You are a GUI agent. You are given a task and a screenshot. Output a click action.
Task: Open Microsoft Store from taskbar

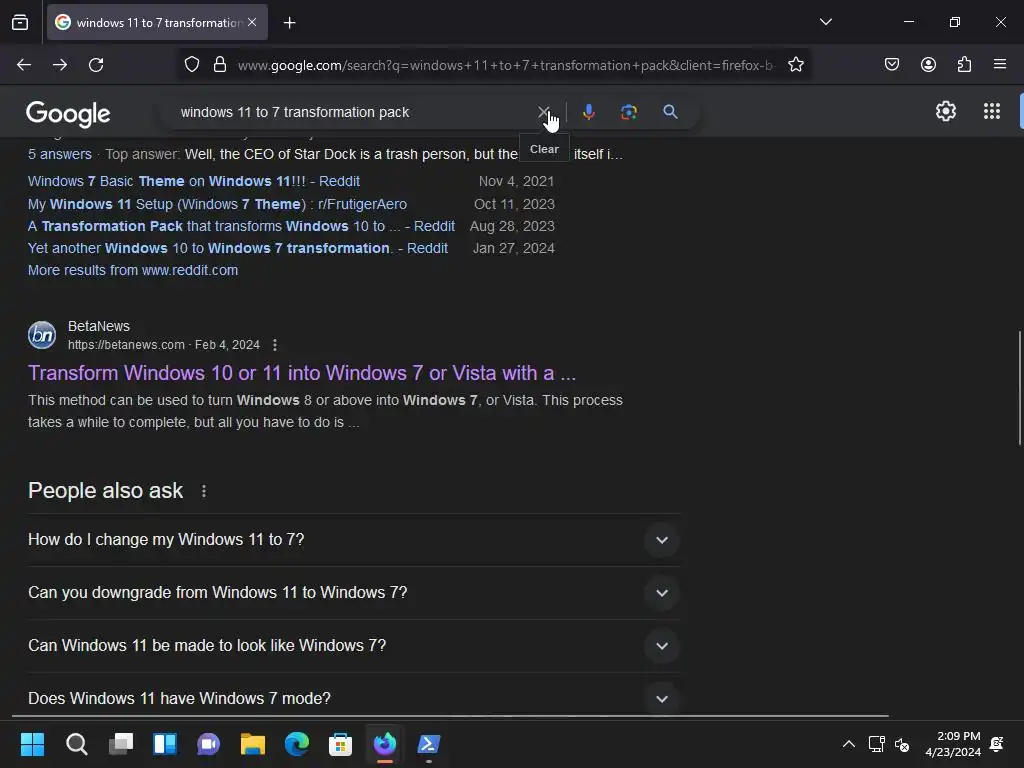point(340,744)
